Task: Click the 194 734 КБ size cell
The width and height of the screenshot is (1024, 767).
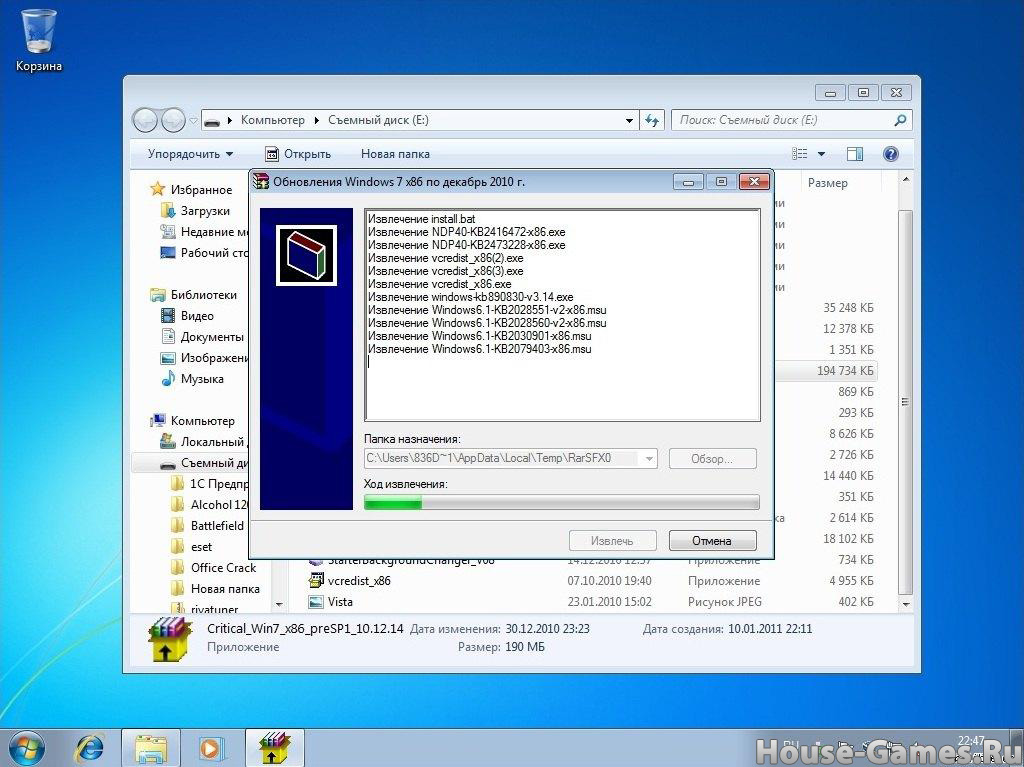Action: [x=845, y=370]
